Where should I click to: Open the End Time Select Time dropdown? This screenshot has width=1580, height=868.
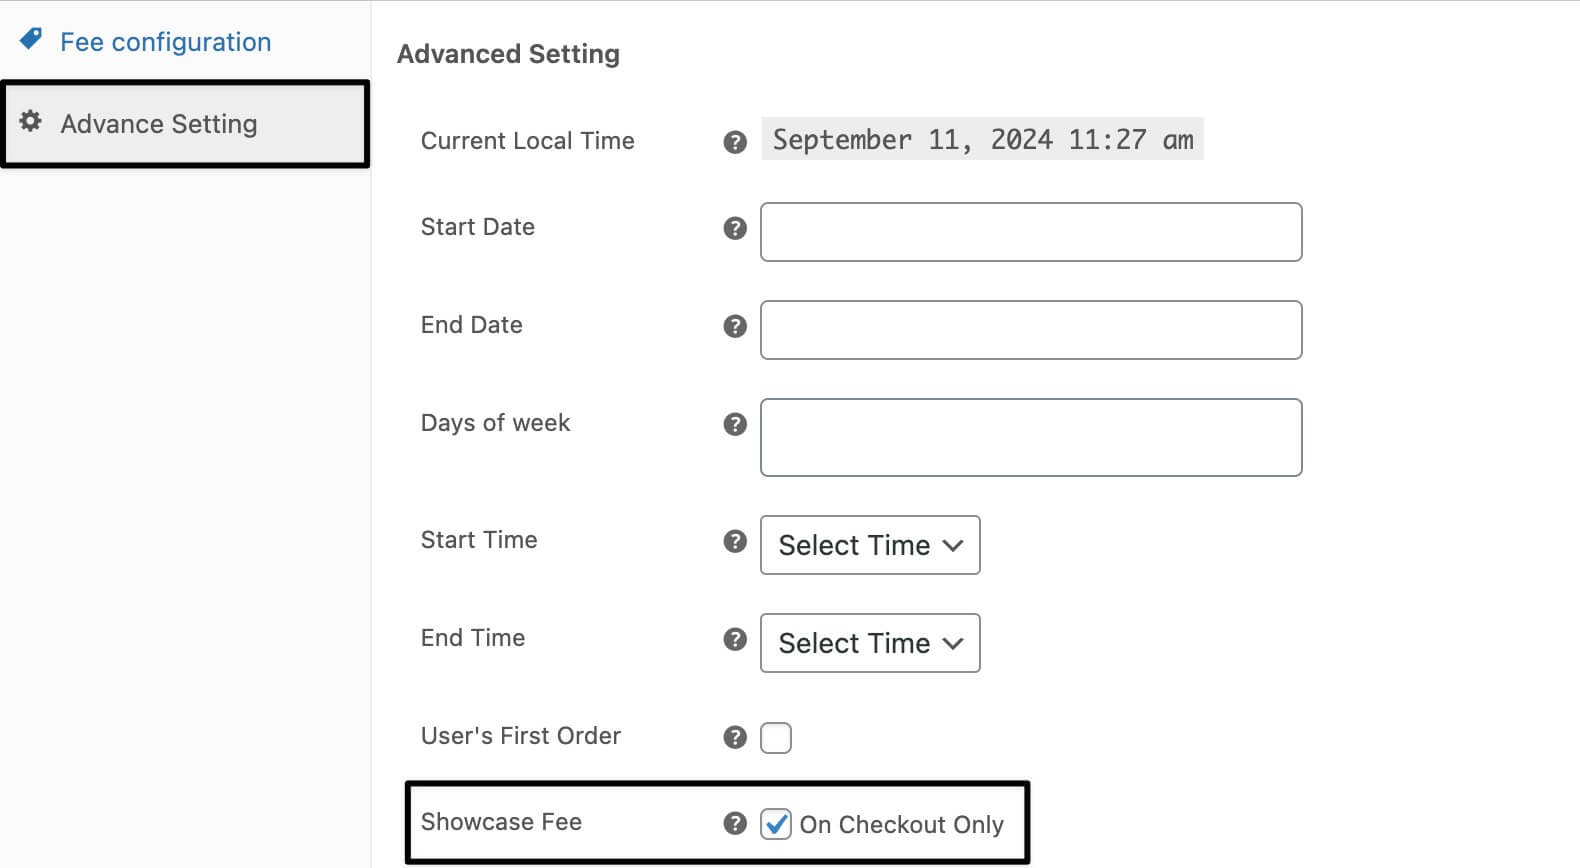point(869,643)
